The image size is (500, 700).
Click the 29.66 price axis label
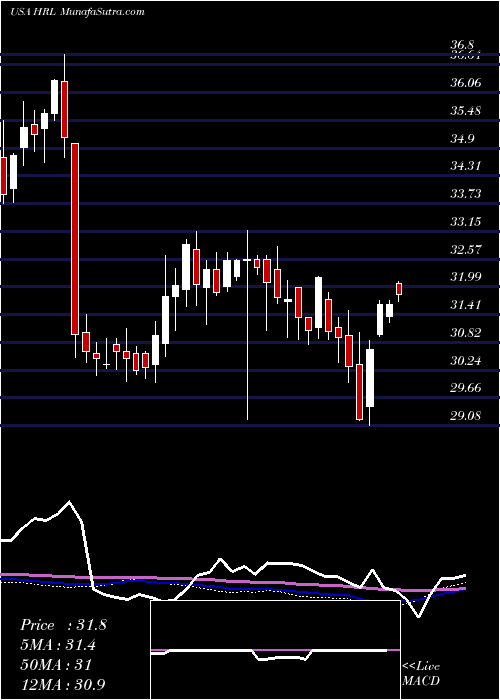click(x=466, y=388)
